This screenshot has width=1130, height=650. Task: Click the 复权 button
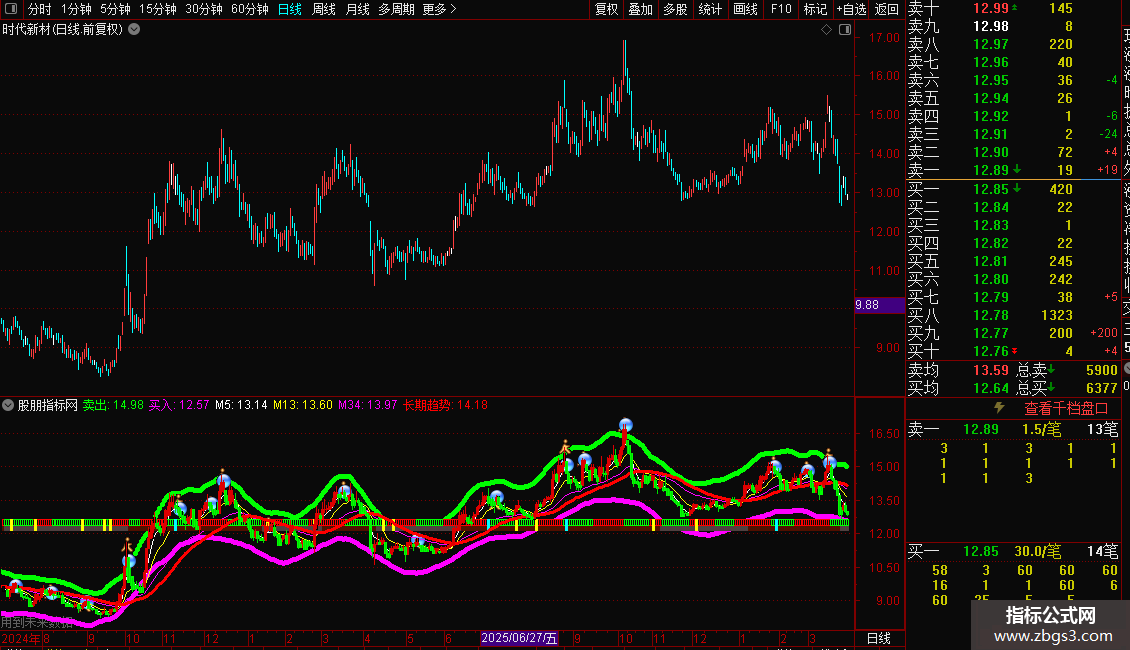pos(607,9)
